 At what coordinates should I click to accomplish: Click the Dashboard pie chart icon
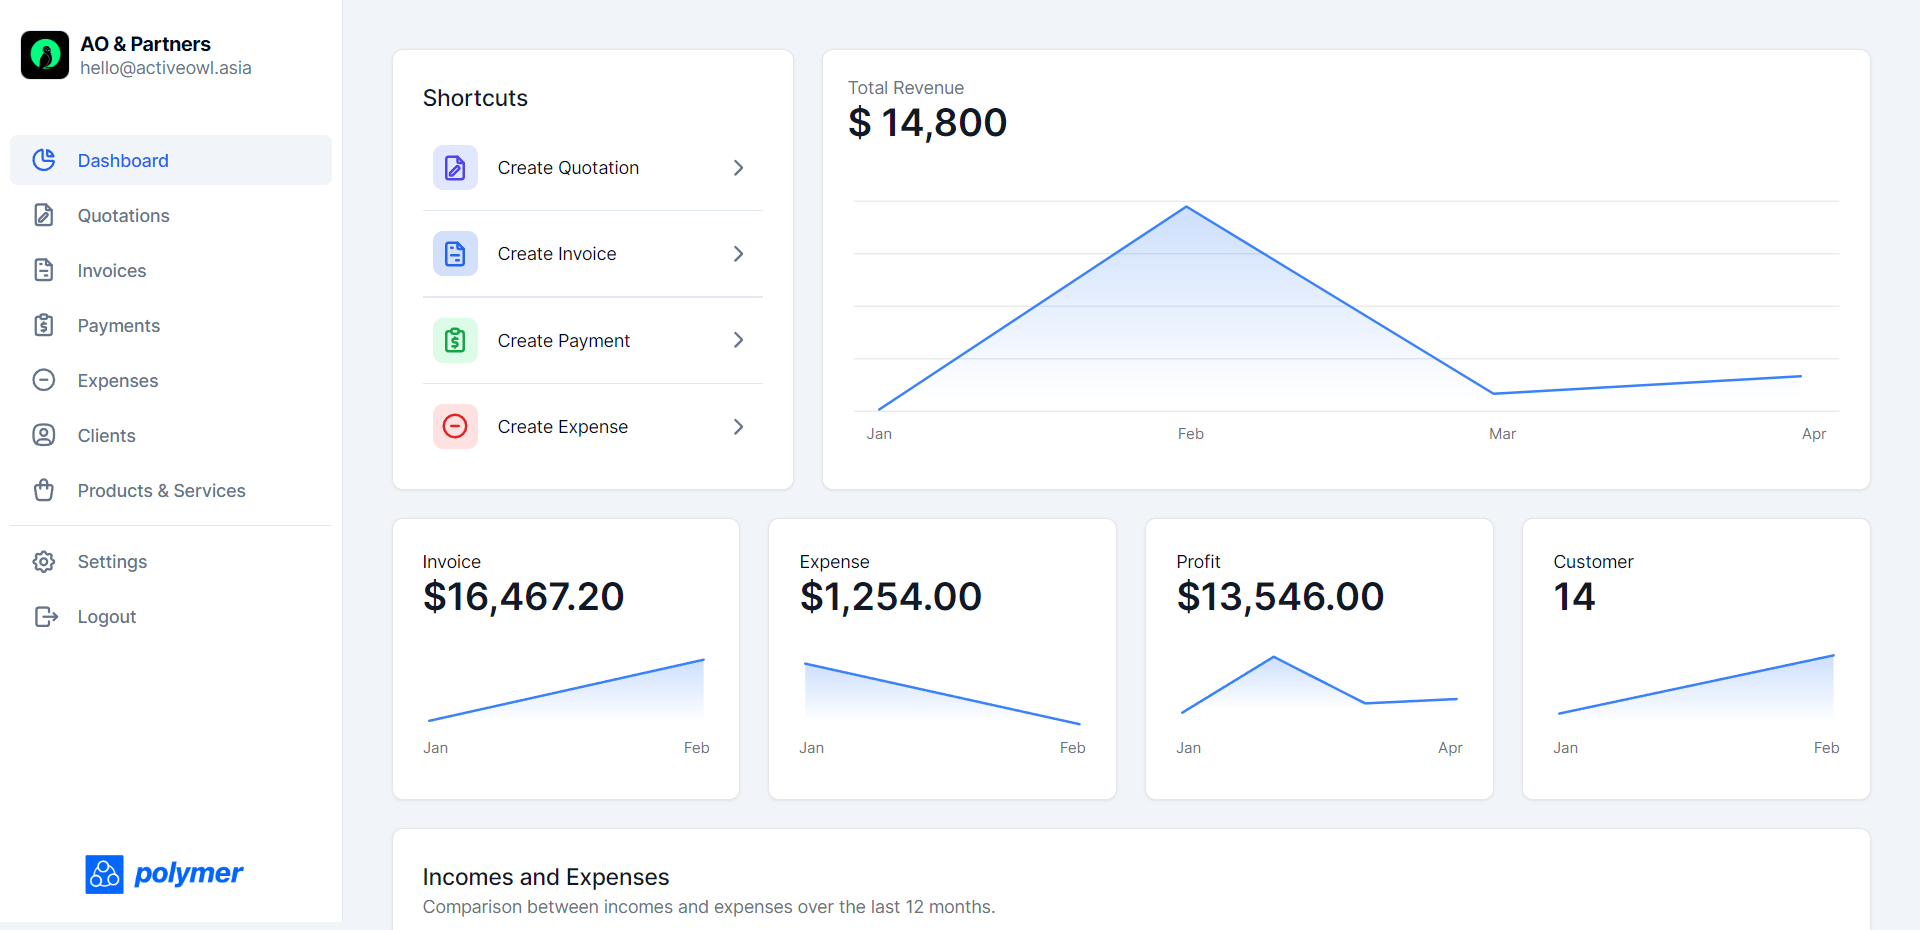pos(44,160)
